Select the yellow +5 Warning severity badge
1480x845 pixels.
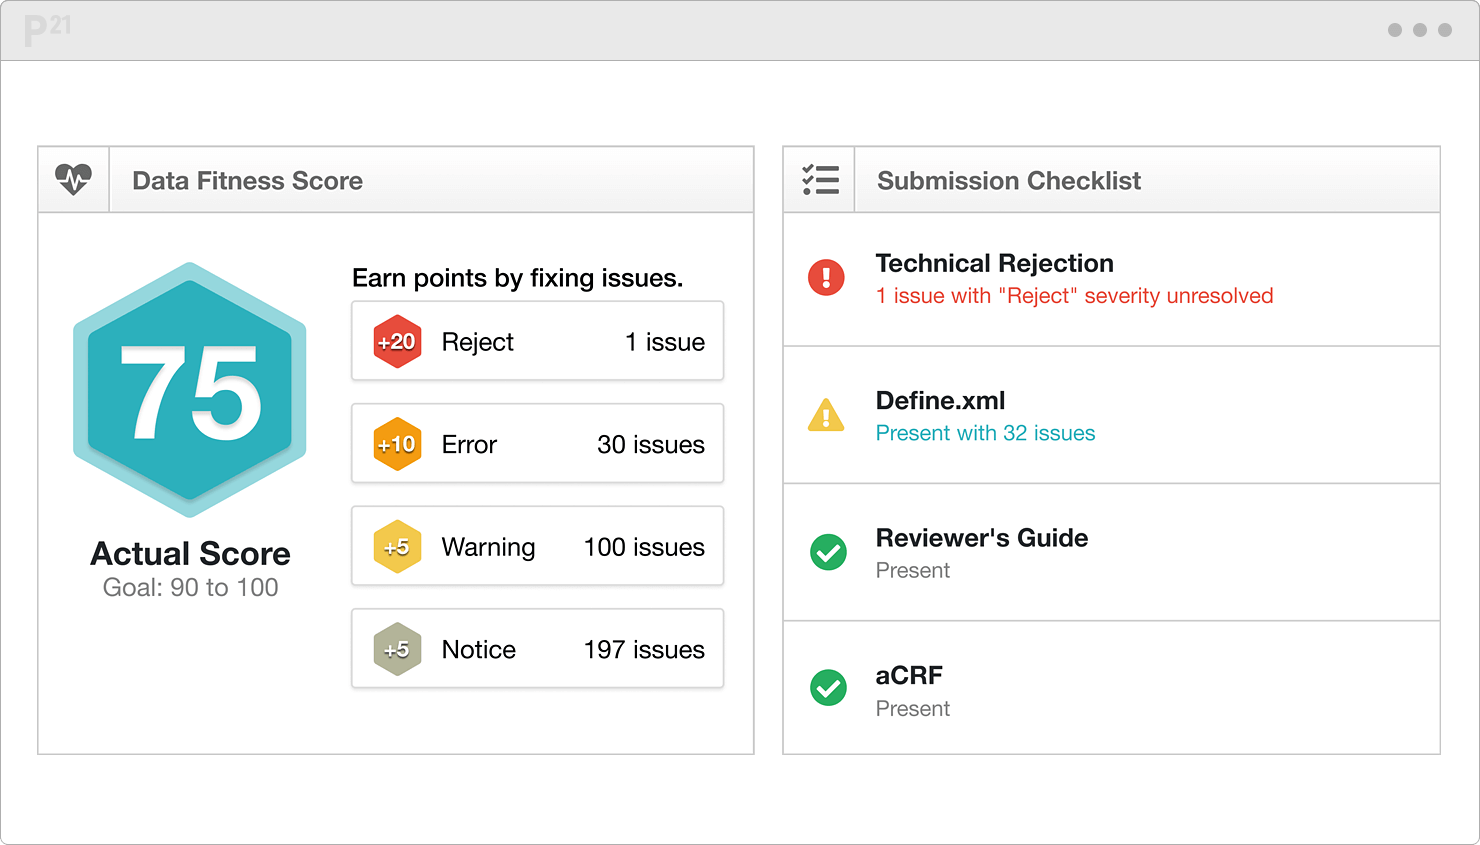point(396,546)
